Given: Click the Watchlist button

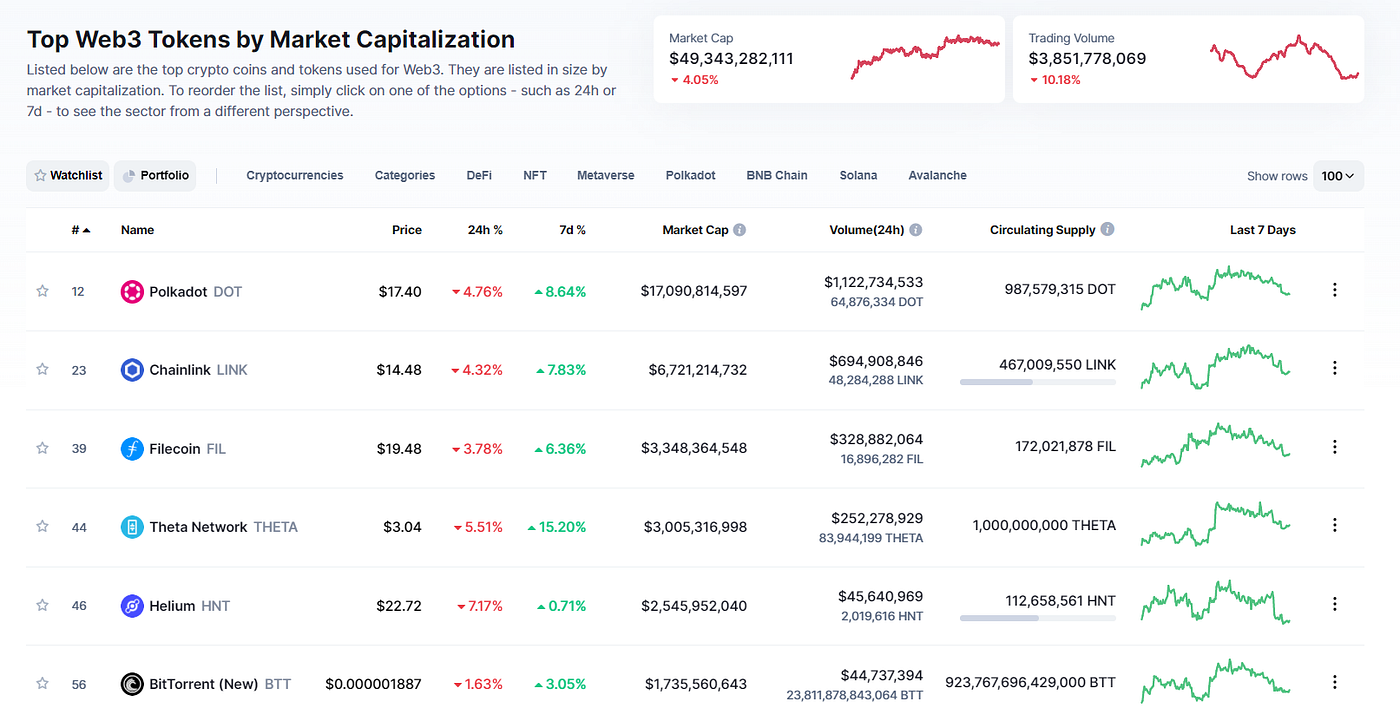Looking at the screenshot, I should pos(68,176).
